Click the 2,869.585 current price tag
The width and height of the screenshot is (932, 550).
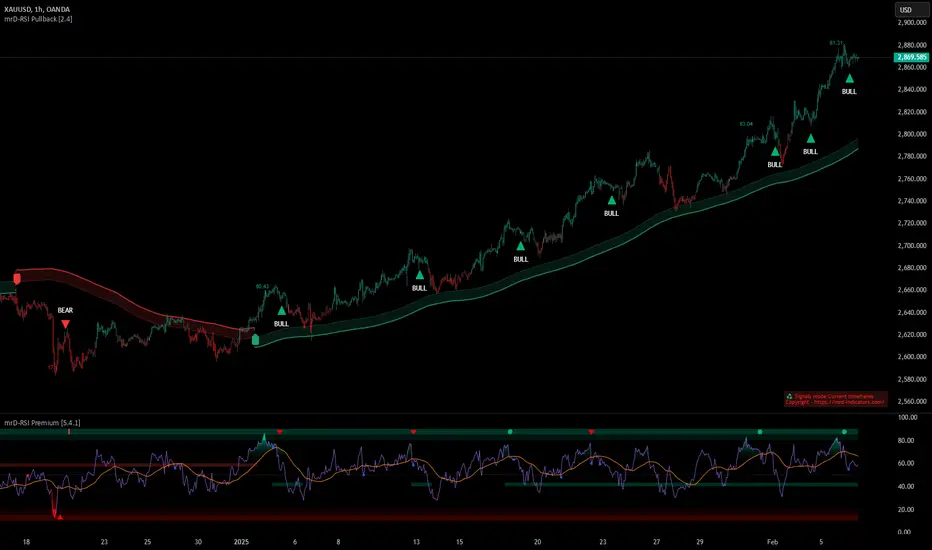[x=911, y=57]
